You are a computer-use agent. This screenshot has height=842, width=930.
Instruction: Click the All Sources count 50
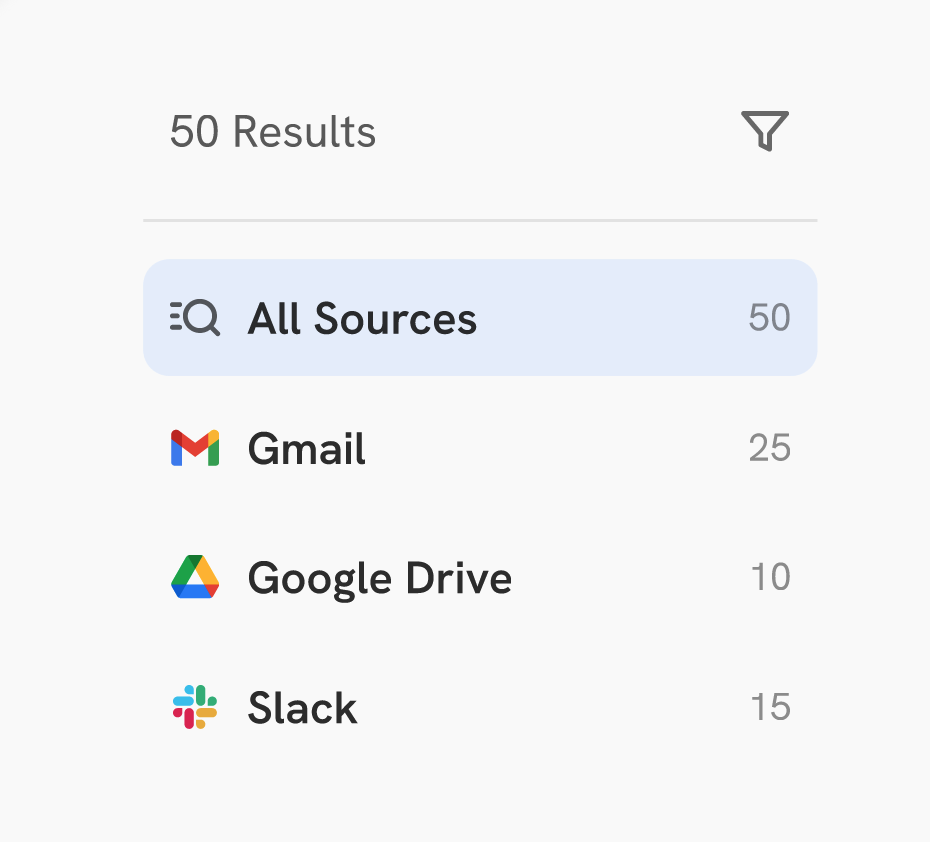tap(769, 318)
